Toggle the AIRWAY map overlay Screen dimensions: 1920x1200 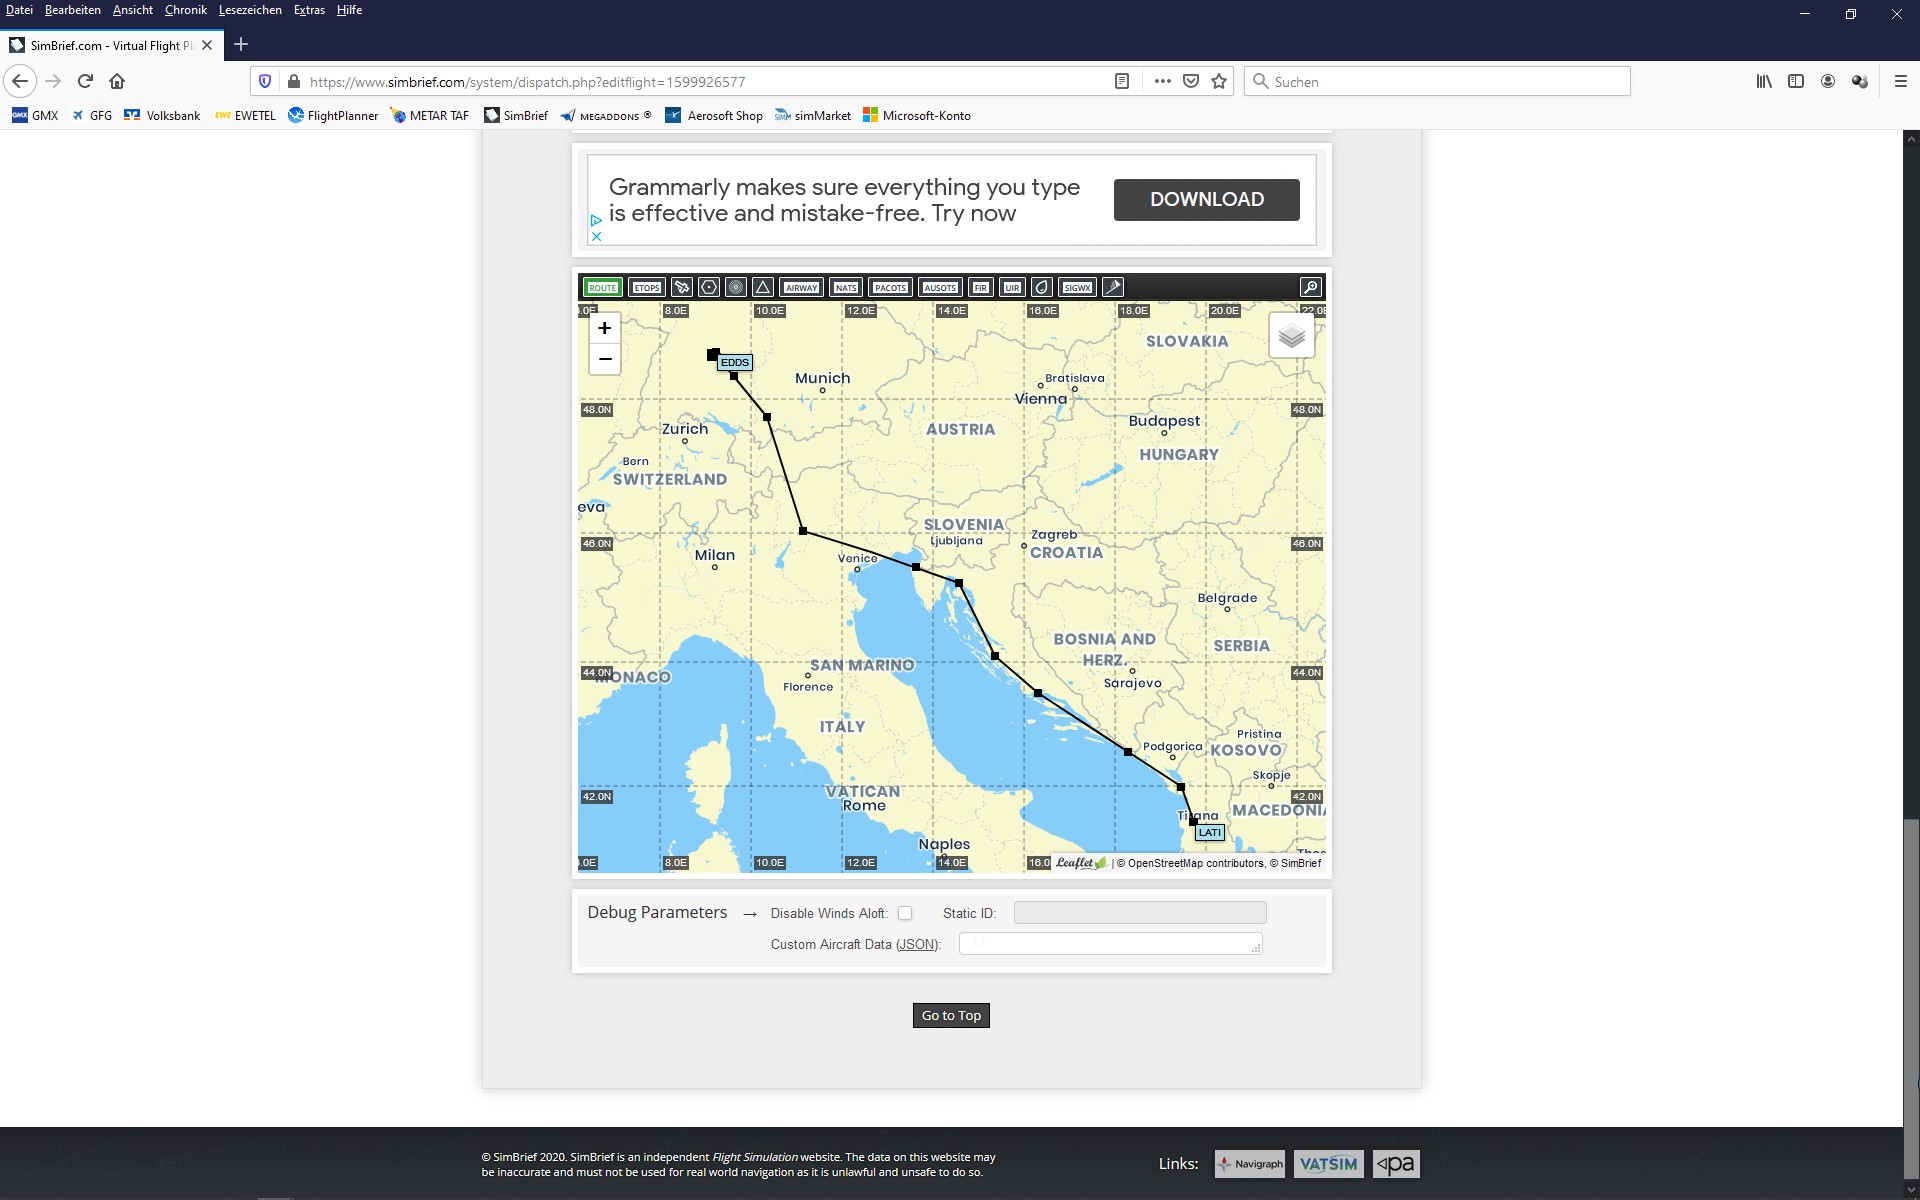[801, 288]
